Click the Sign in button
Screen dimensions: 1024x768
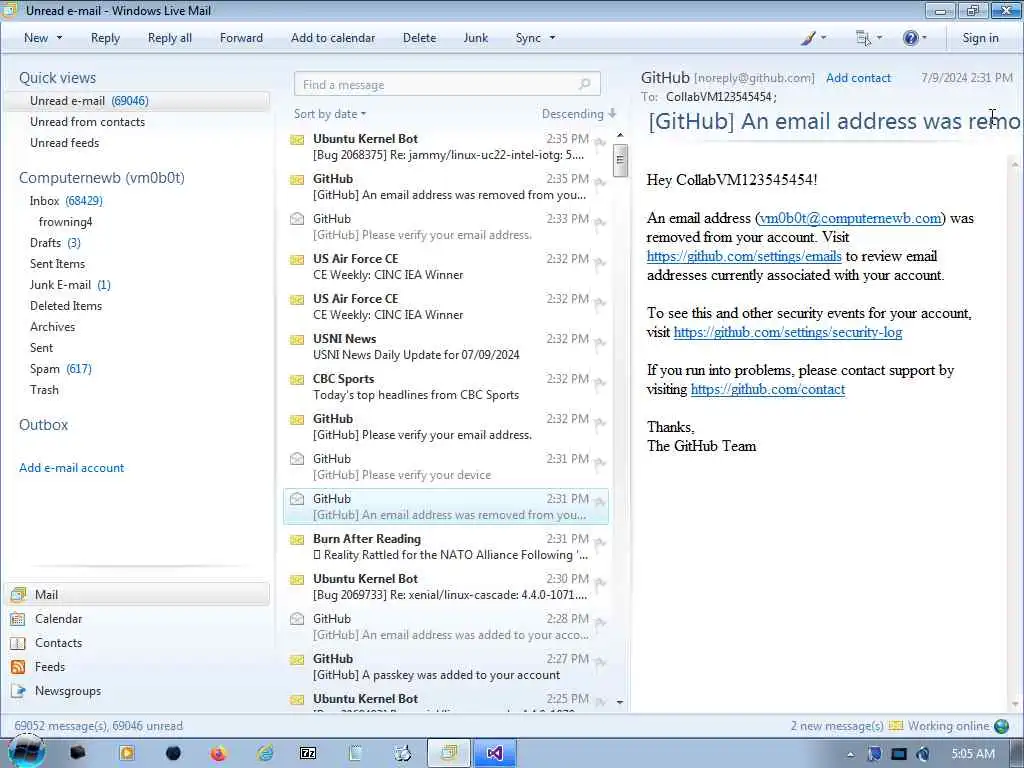click(980, 38)
